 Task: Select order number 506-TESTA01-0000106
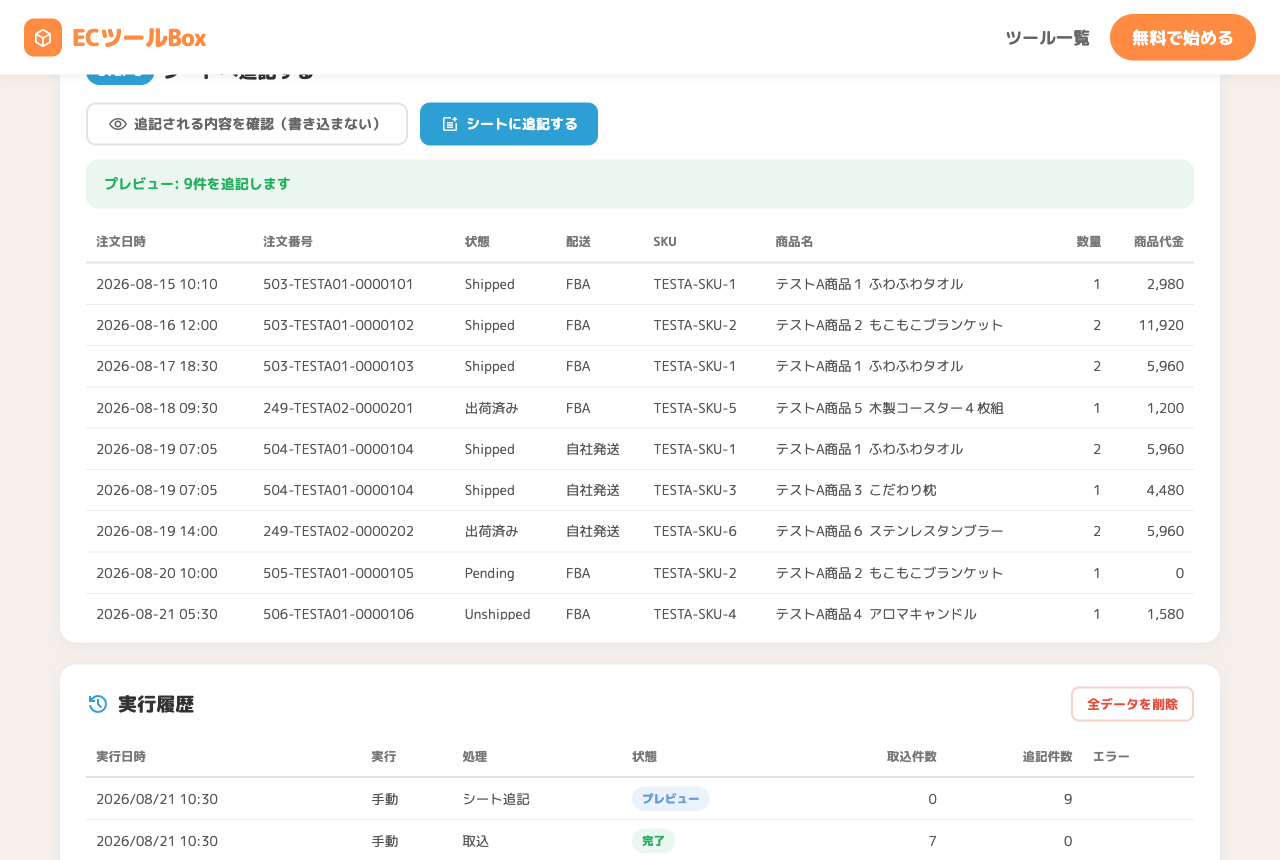pos(338,614)
